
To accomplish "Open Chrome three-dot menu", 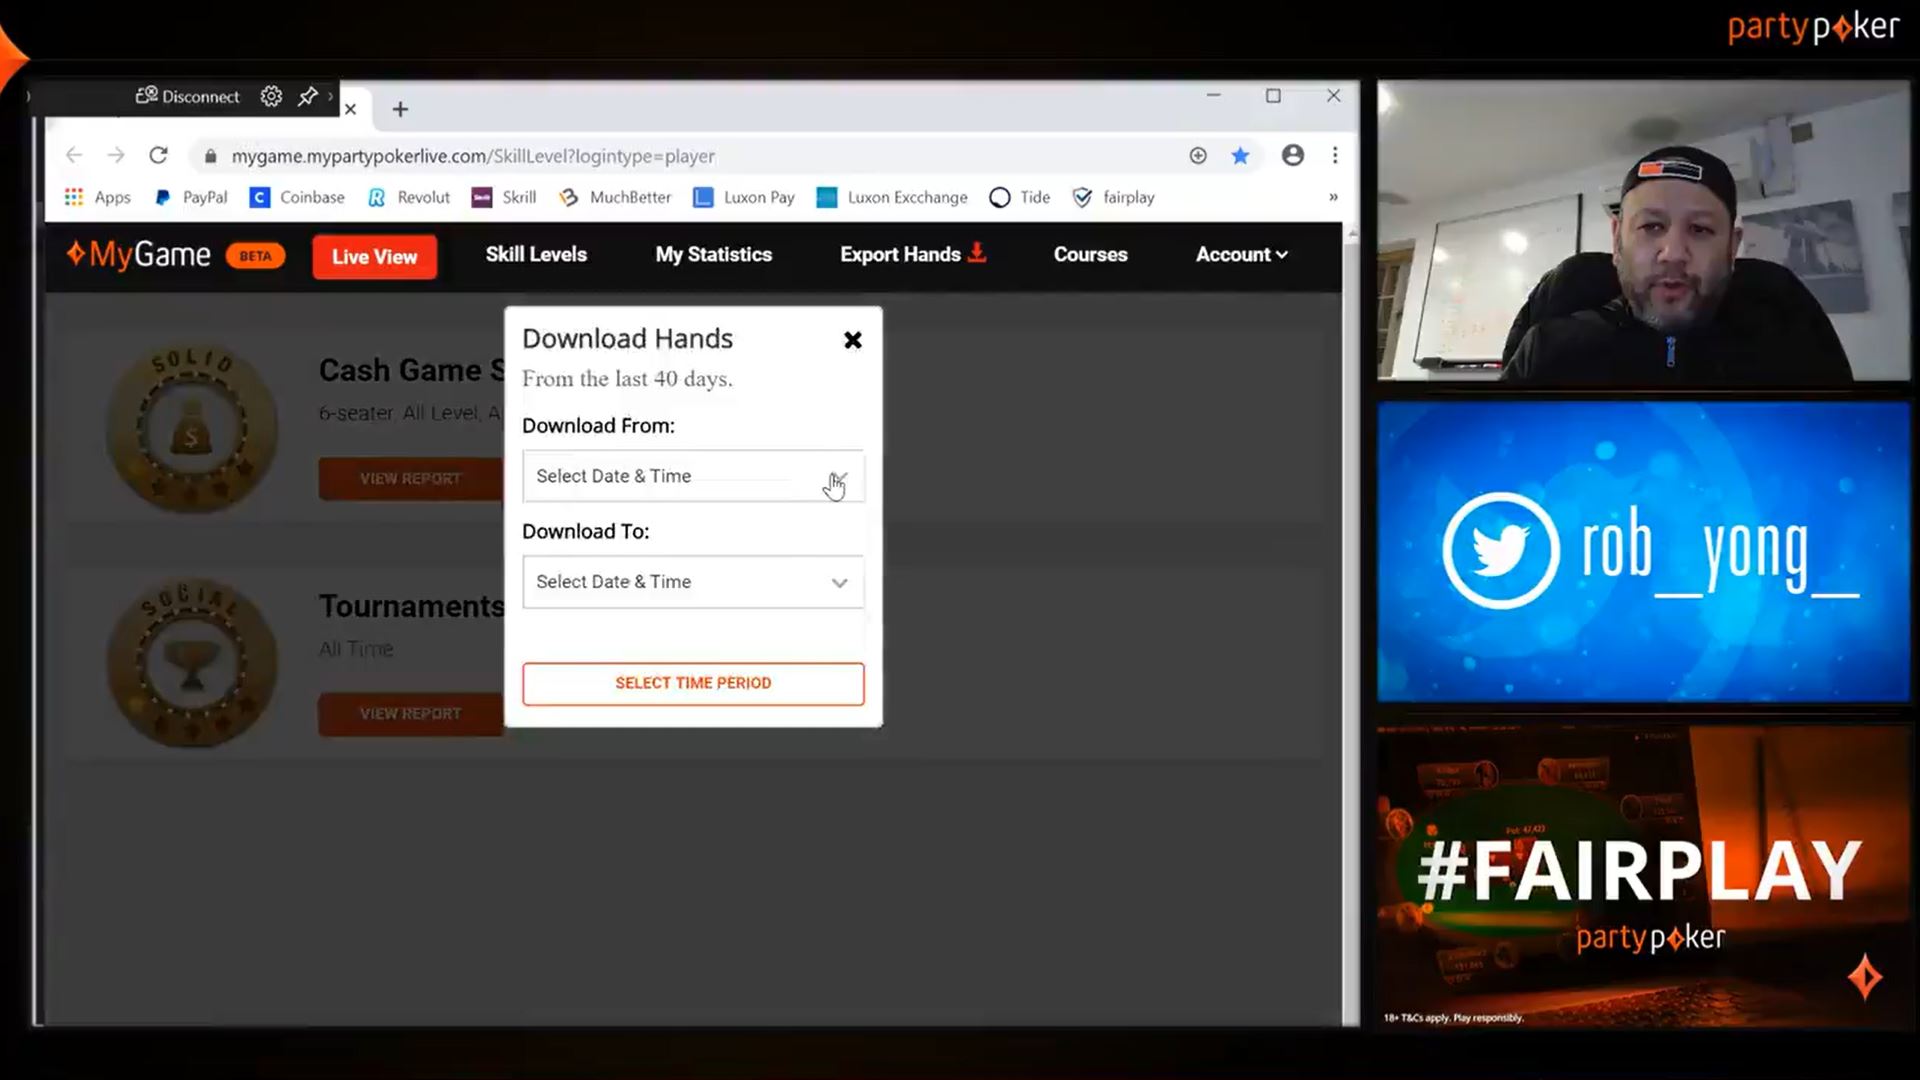I will (1335, 155).
